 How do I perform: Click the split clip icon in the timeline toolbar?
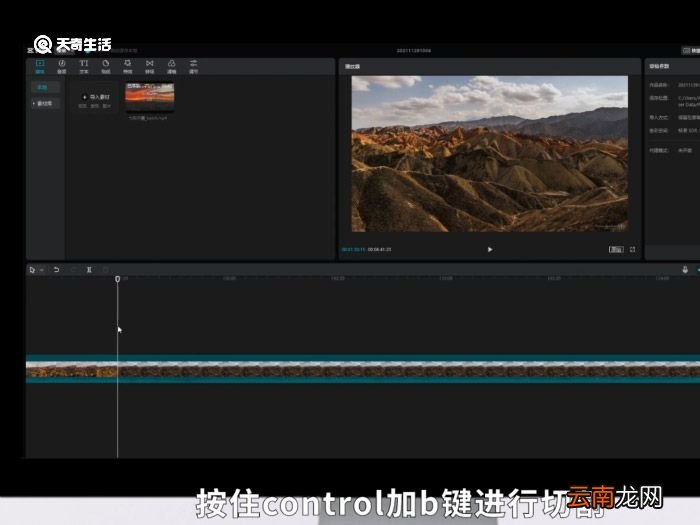(89, 270)
